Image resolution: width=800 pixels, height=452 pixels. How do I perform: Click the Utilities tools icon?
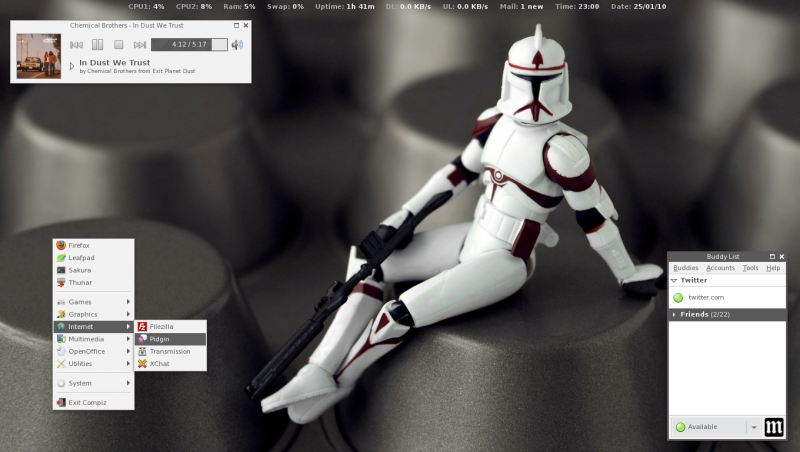61,363
